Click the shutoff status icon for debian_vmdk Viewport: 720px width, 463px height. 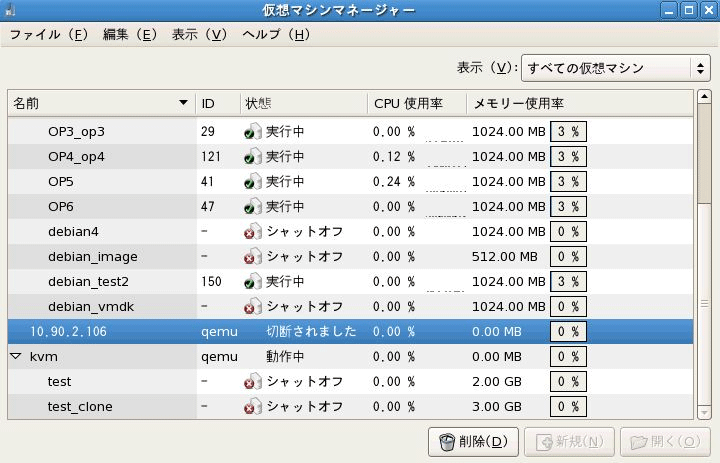pos(253,306)
